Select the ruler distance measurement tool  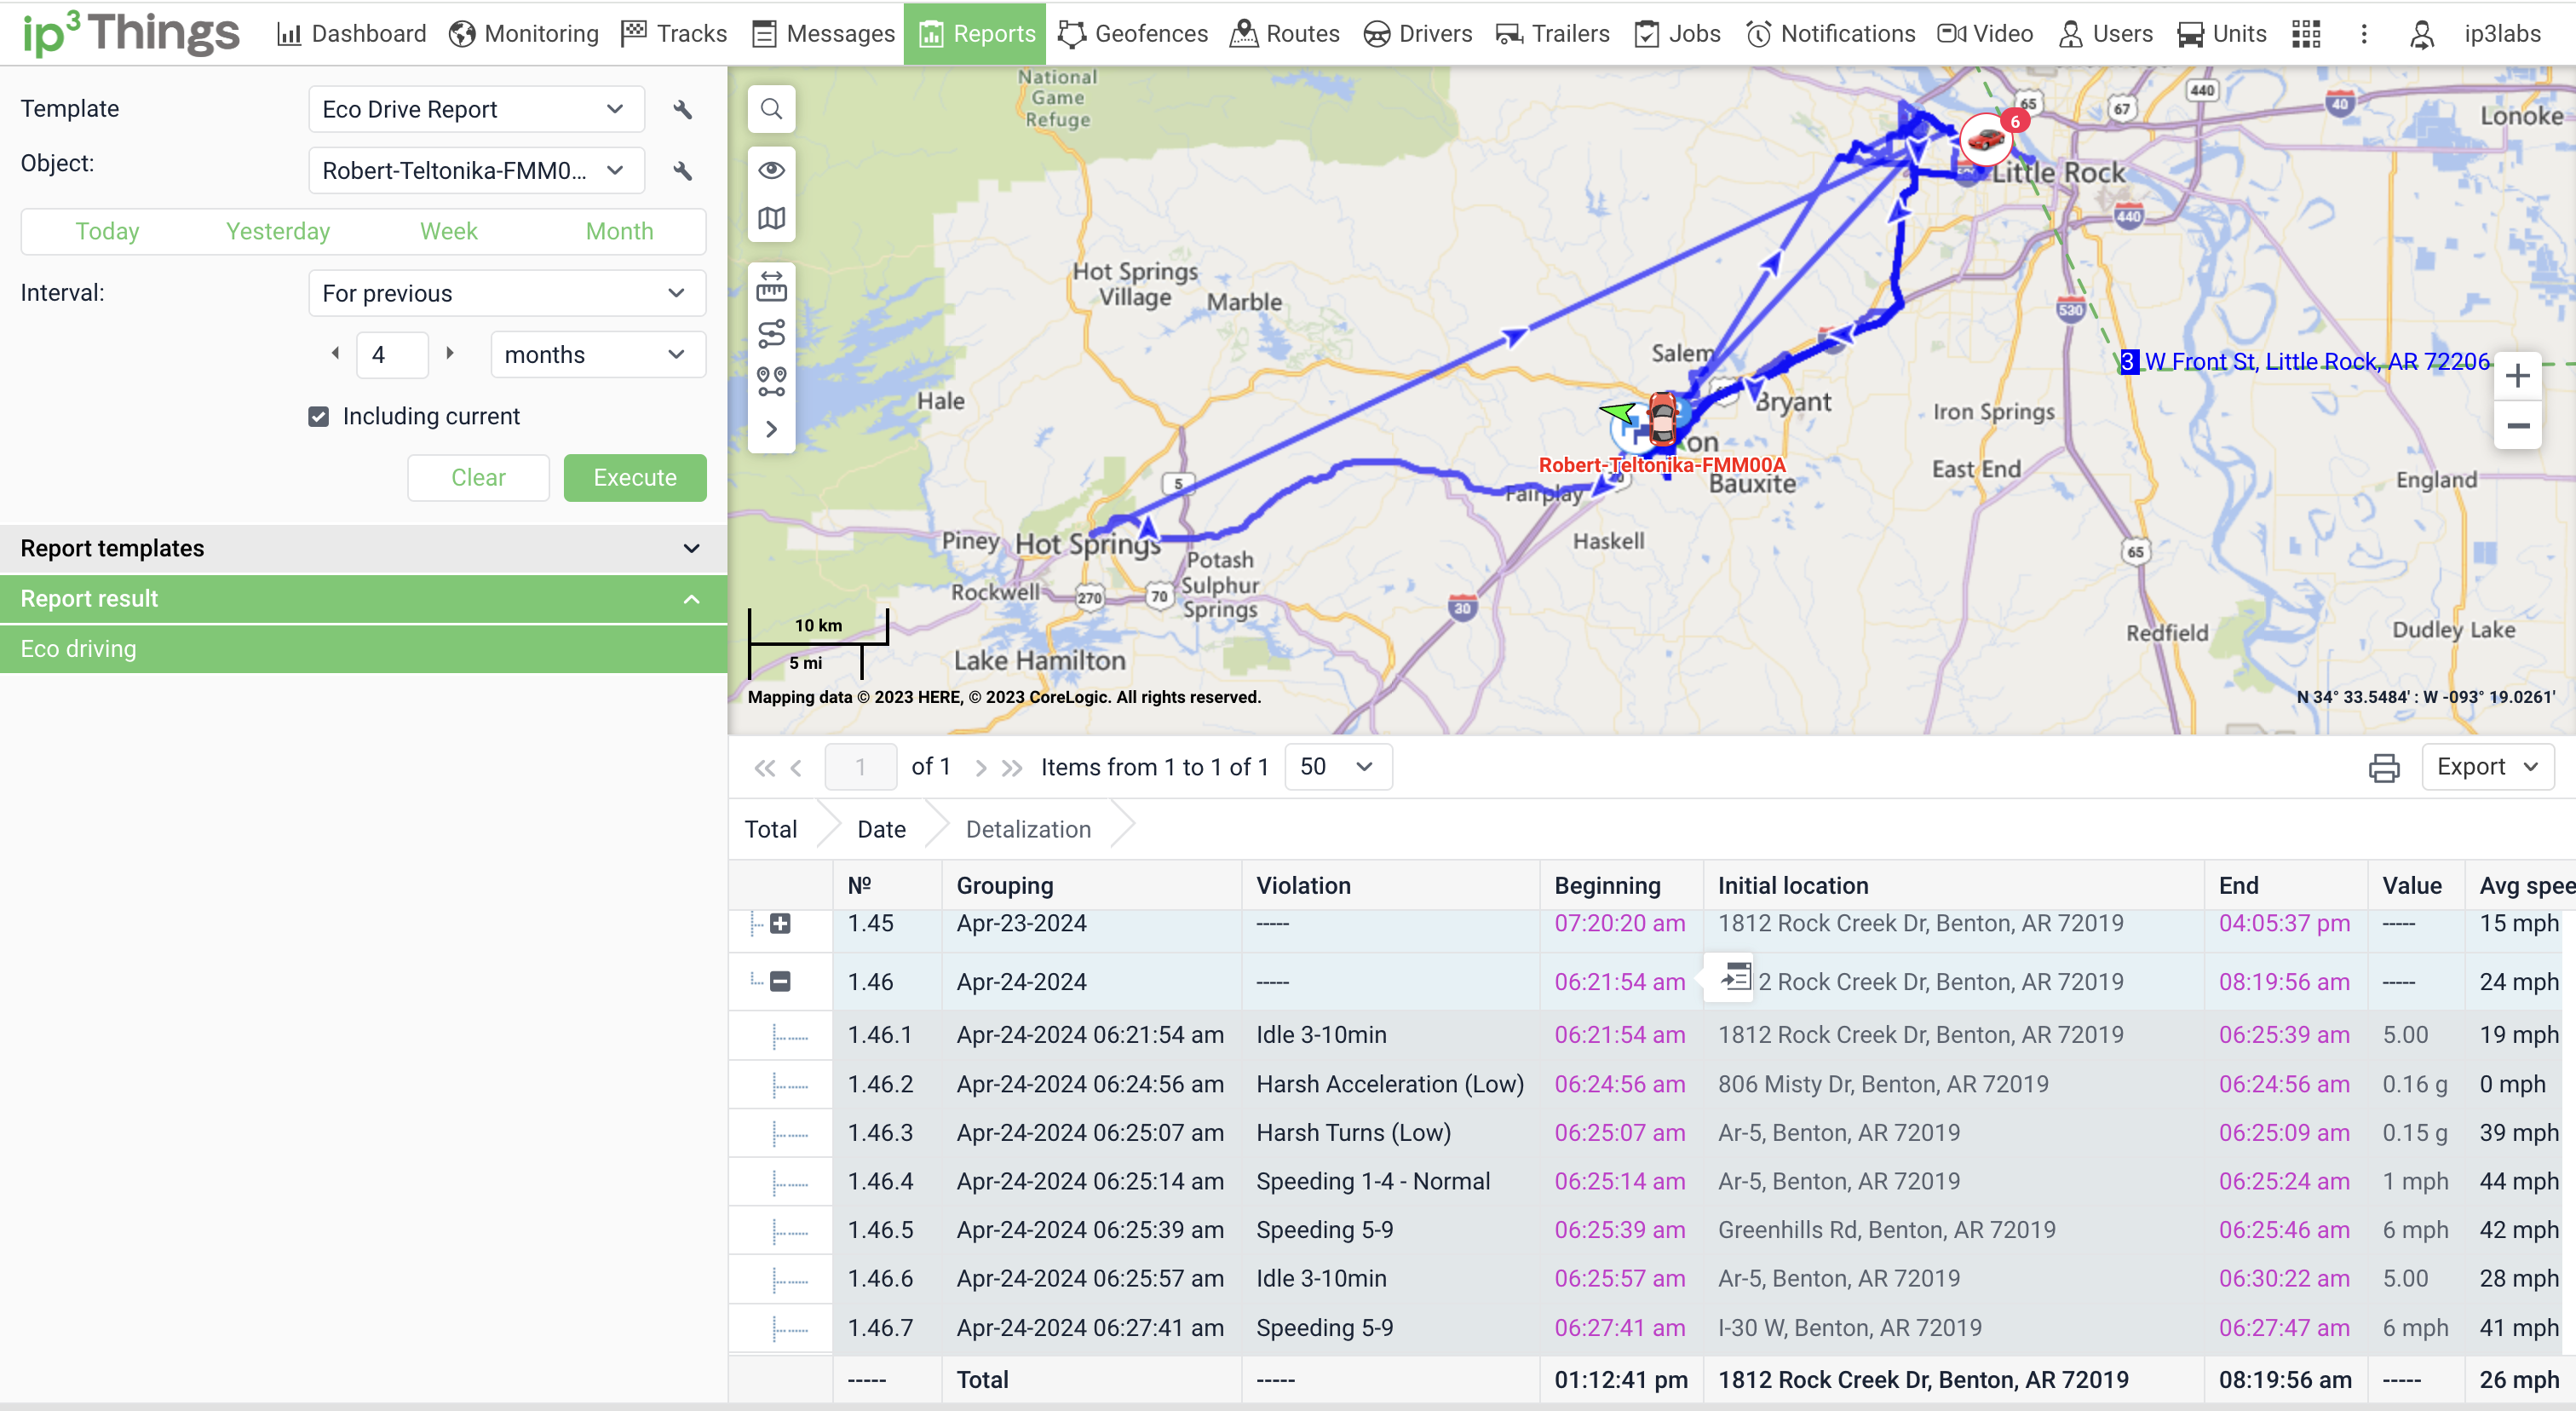(x=771, y=287)
